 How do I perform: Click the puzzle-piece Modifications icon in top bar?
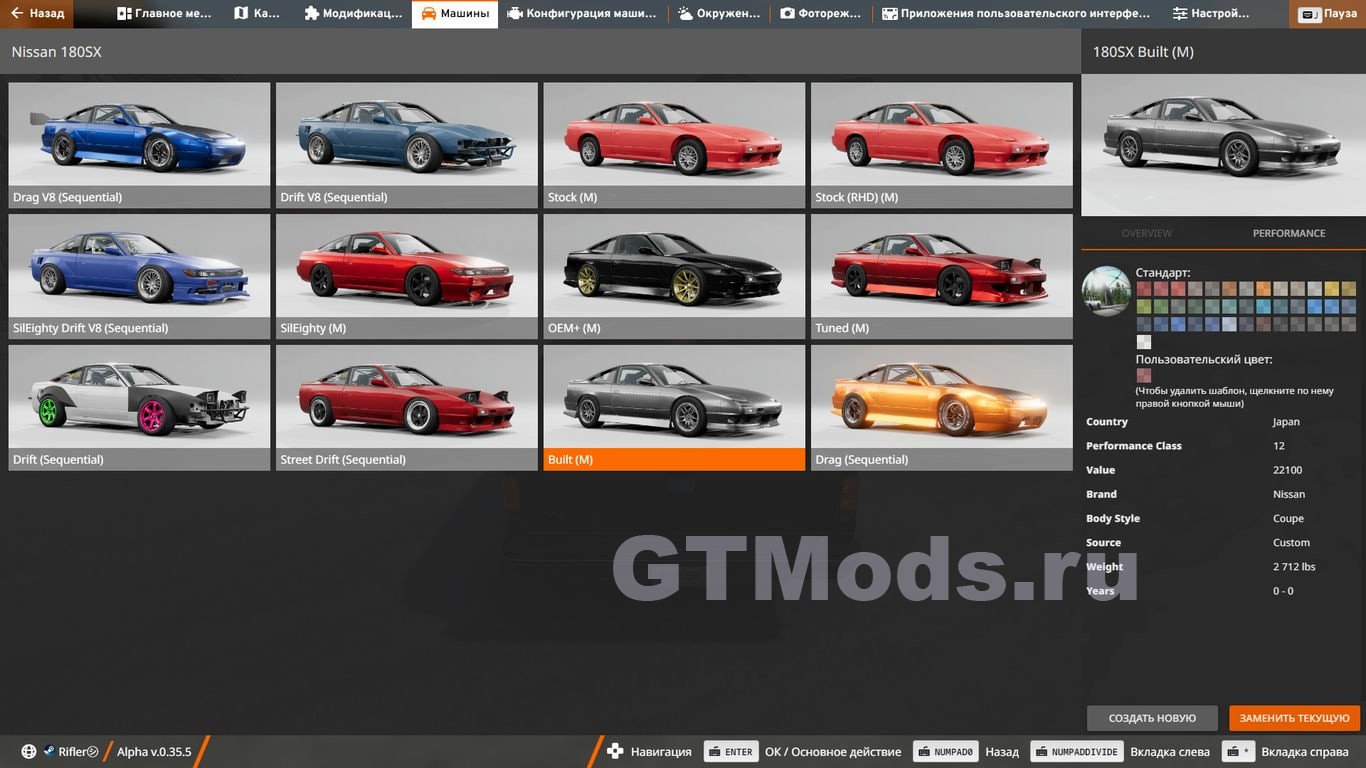tap(311, 14)
